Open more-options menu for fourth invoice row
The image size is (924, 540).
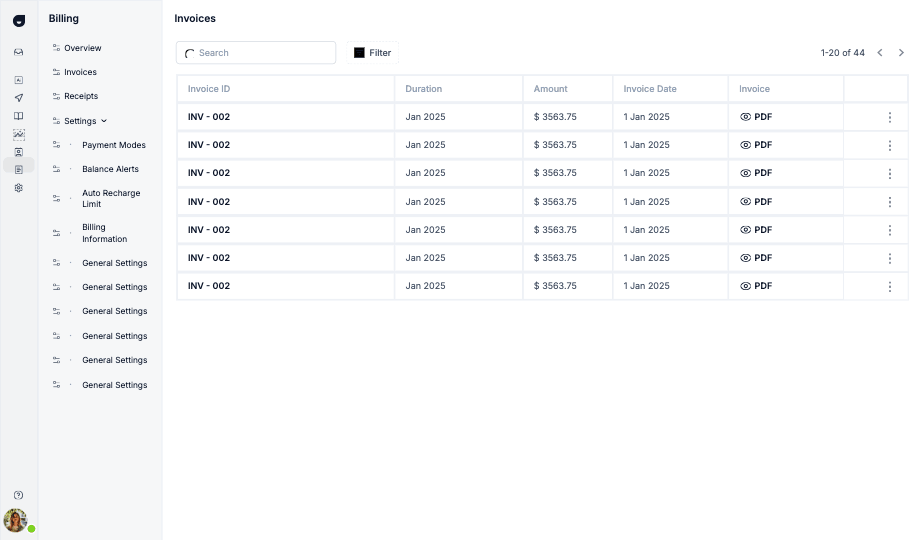point(890,202)
